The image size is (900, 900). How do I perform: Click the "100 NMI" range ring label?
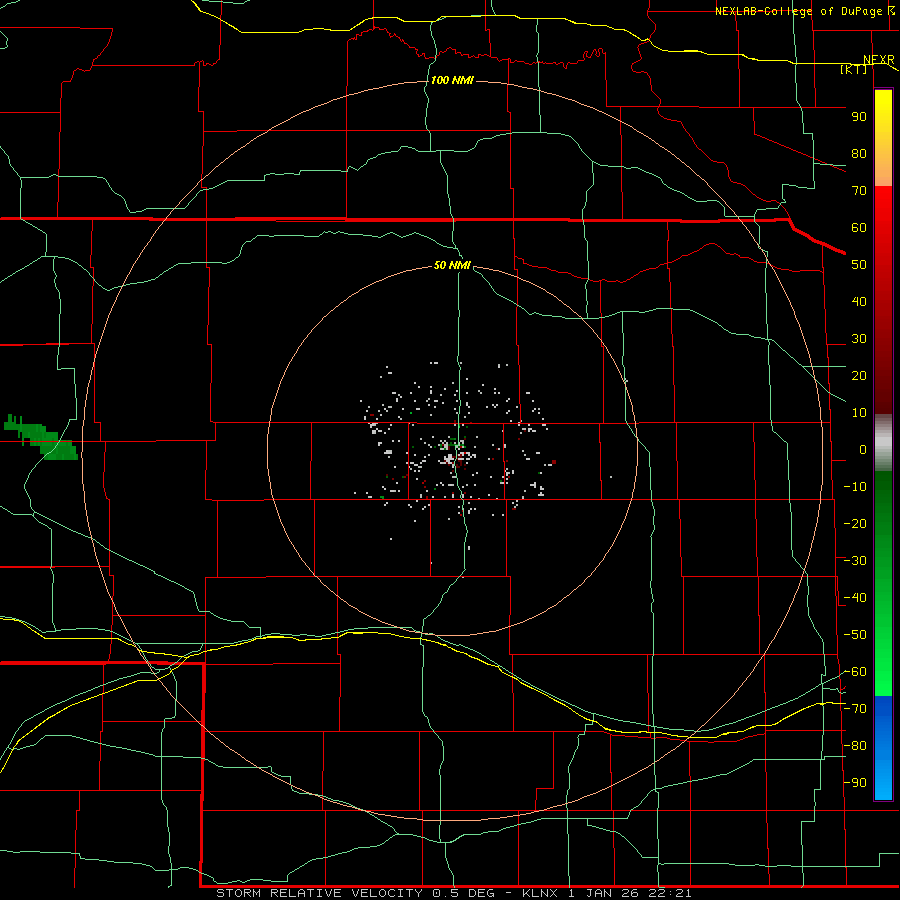click(452, 80)
